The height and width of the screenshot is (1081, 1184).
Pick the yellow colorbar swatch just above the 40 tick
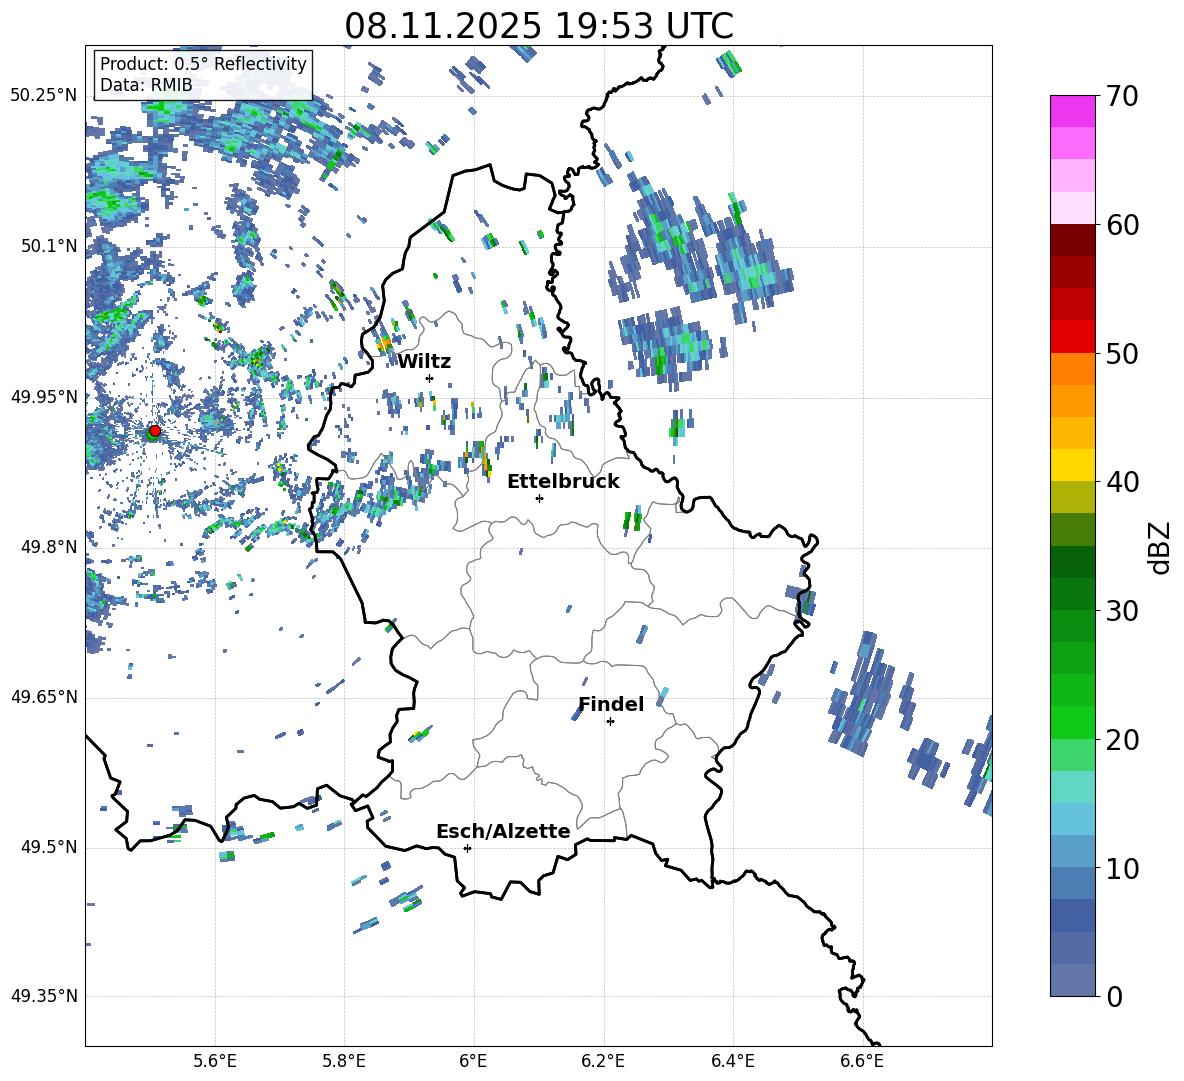[x=1072, y=465]
